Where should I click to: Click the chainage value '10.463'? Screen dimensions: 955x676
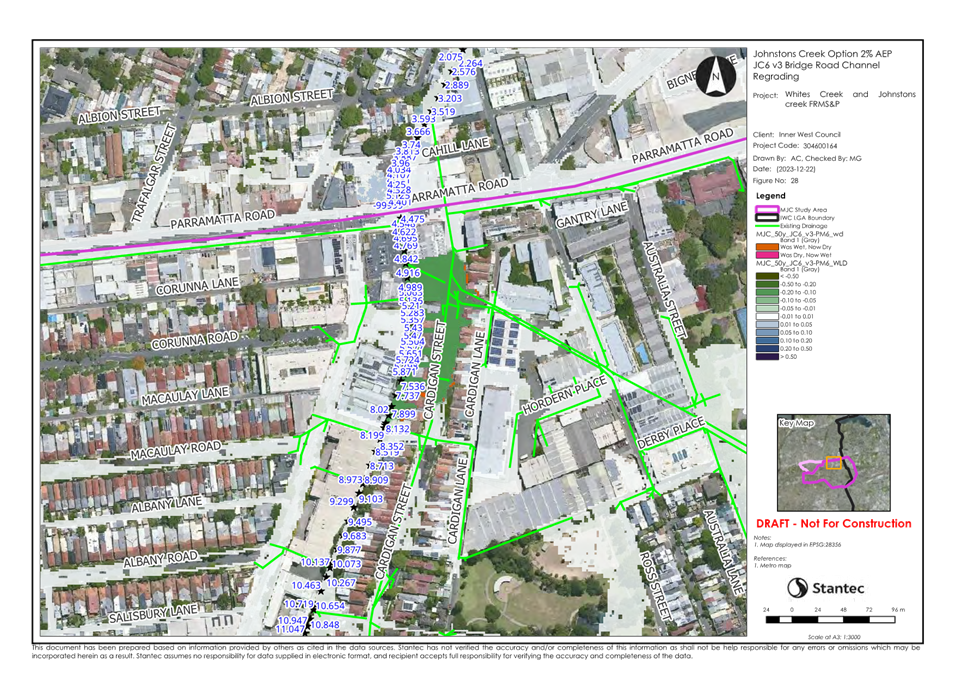pos(306,585)
